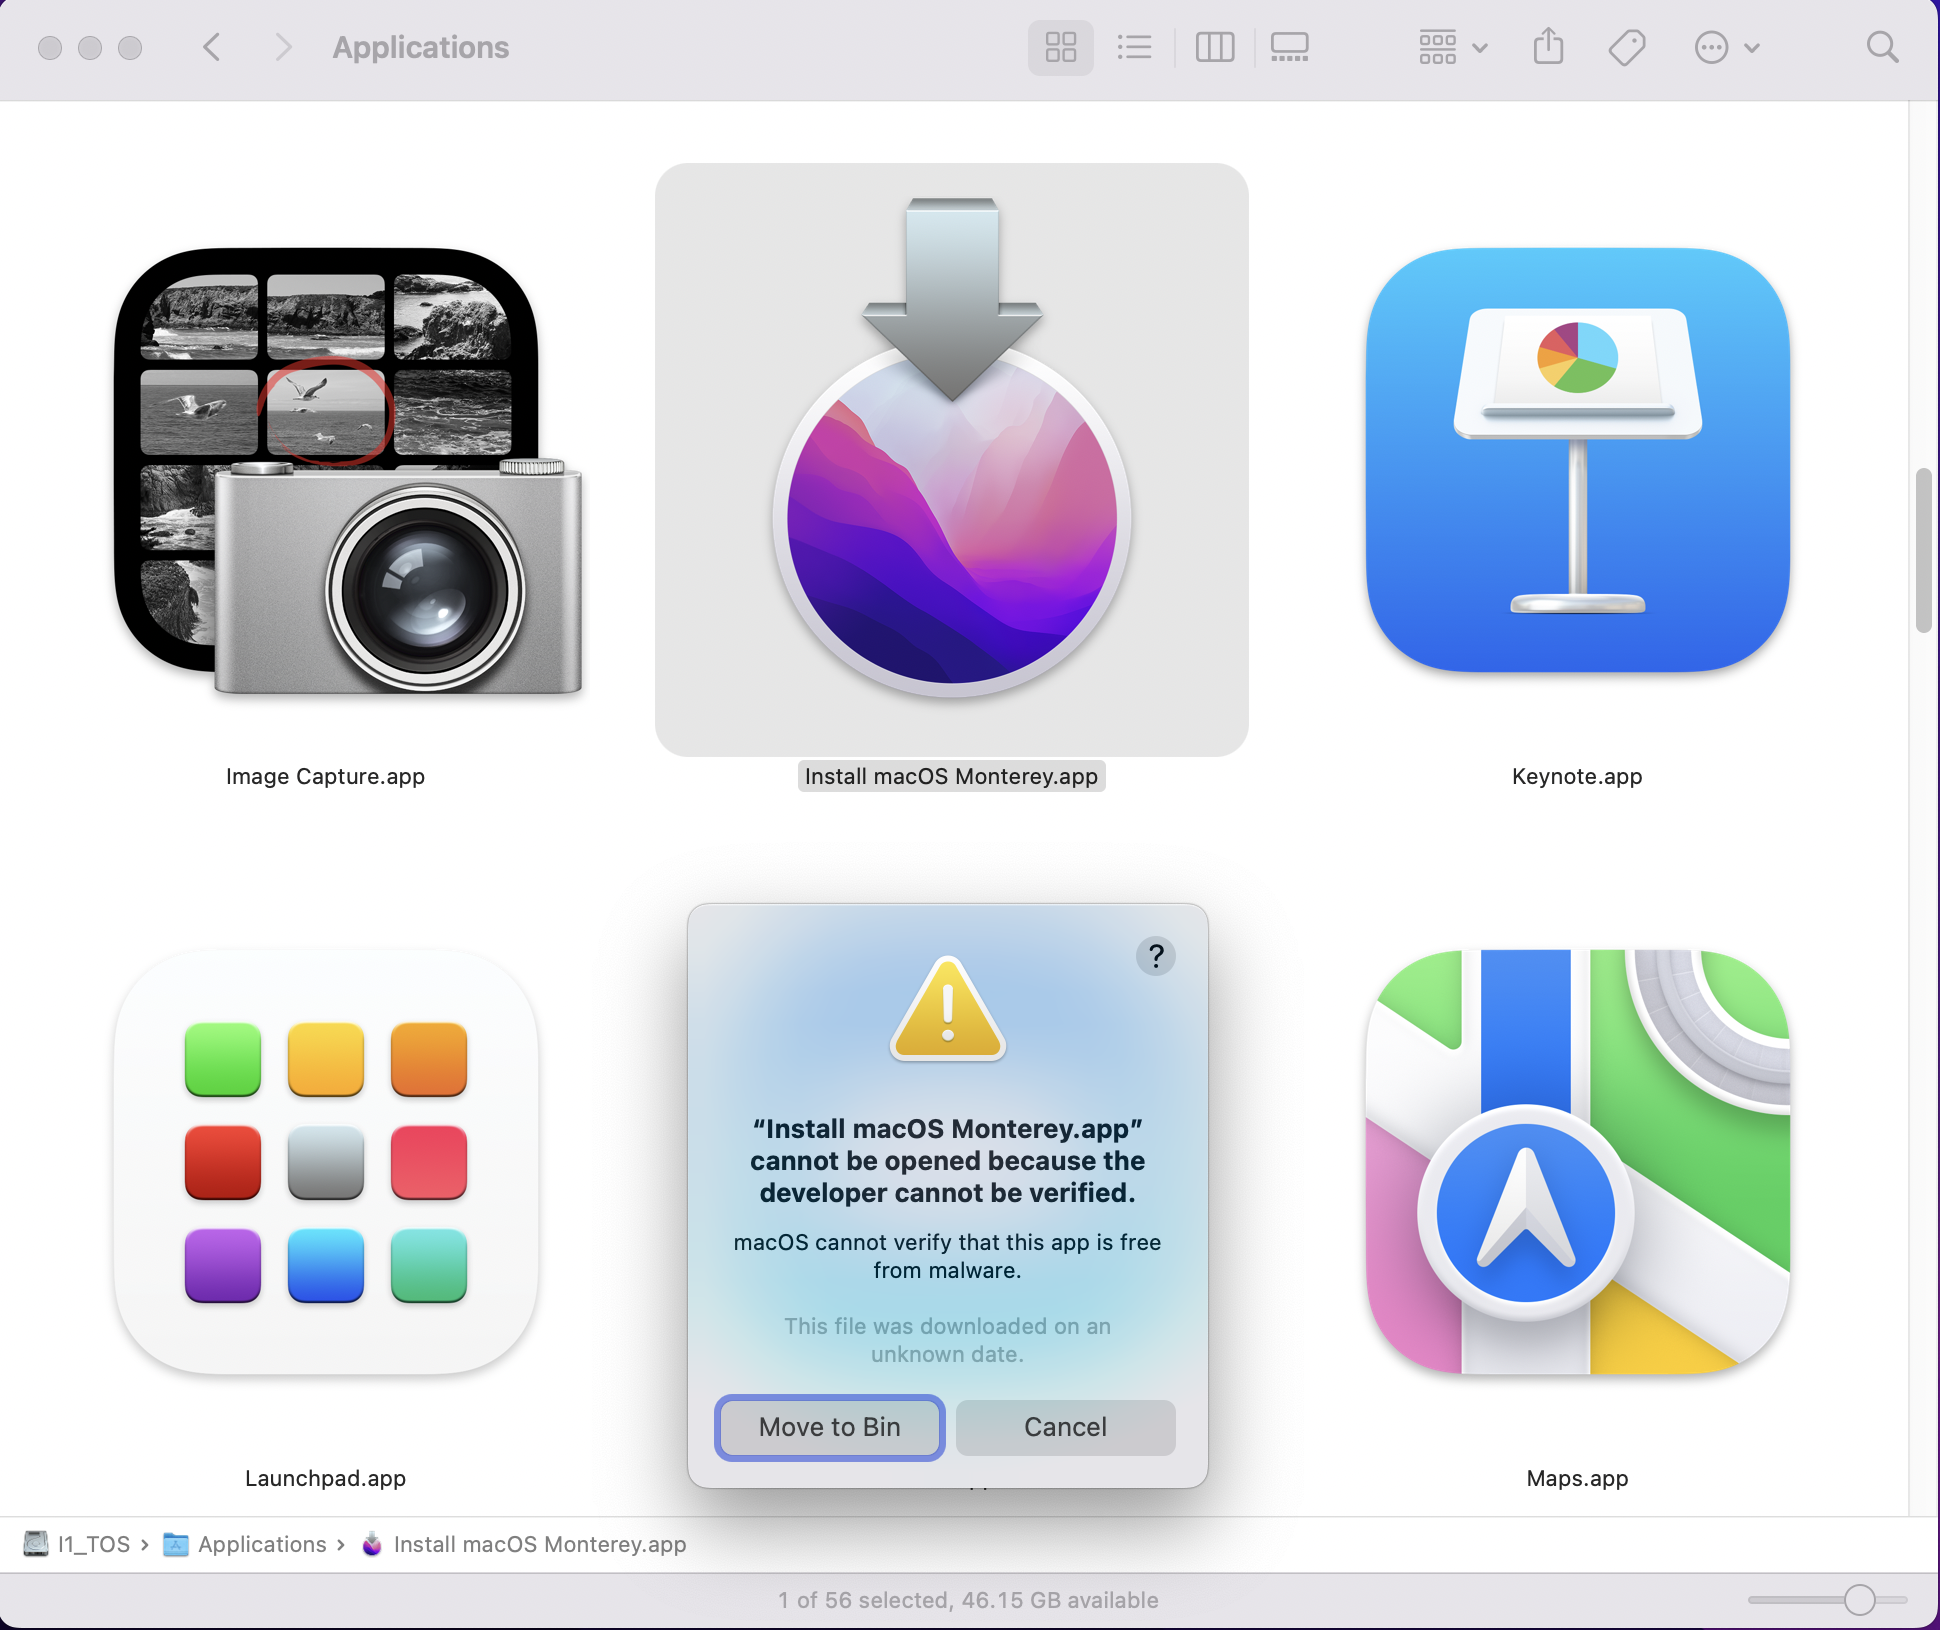Cancel the verification warning dialog
Viewport: 1940px width, 1630px height.
1065,1427
